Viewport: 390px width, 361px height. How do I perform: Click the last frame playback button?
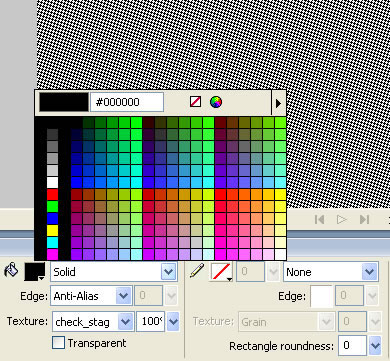(364, 219)
